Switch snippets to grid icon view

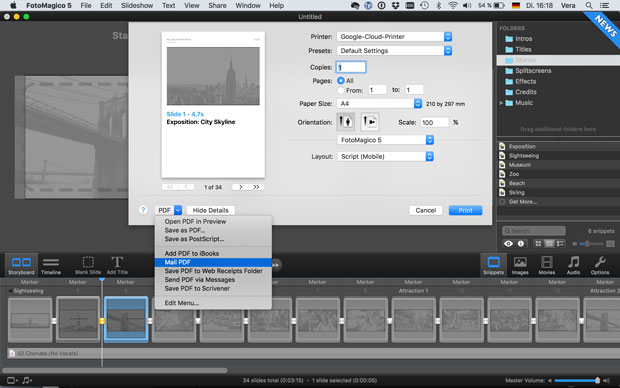(x=538, y=244)
